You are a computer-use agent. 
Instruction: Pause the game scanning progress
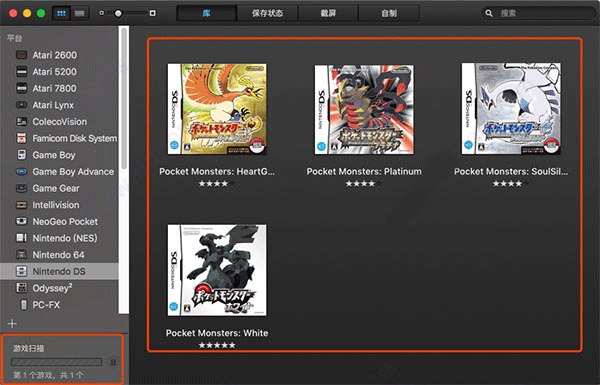click(113, 362)
